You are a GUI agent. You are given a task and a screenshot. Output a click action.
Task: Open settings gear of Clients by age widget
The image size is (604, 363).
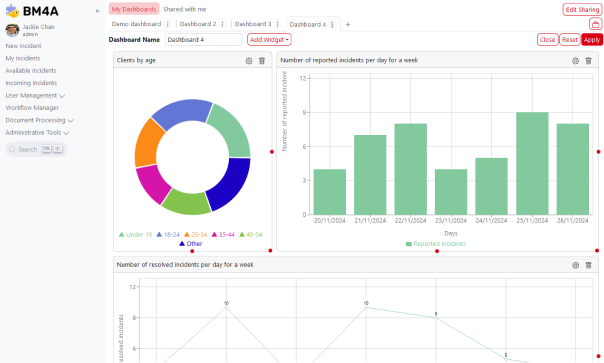(249, 60)
